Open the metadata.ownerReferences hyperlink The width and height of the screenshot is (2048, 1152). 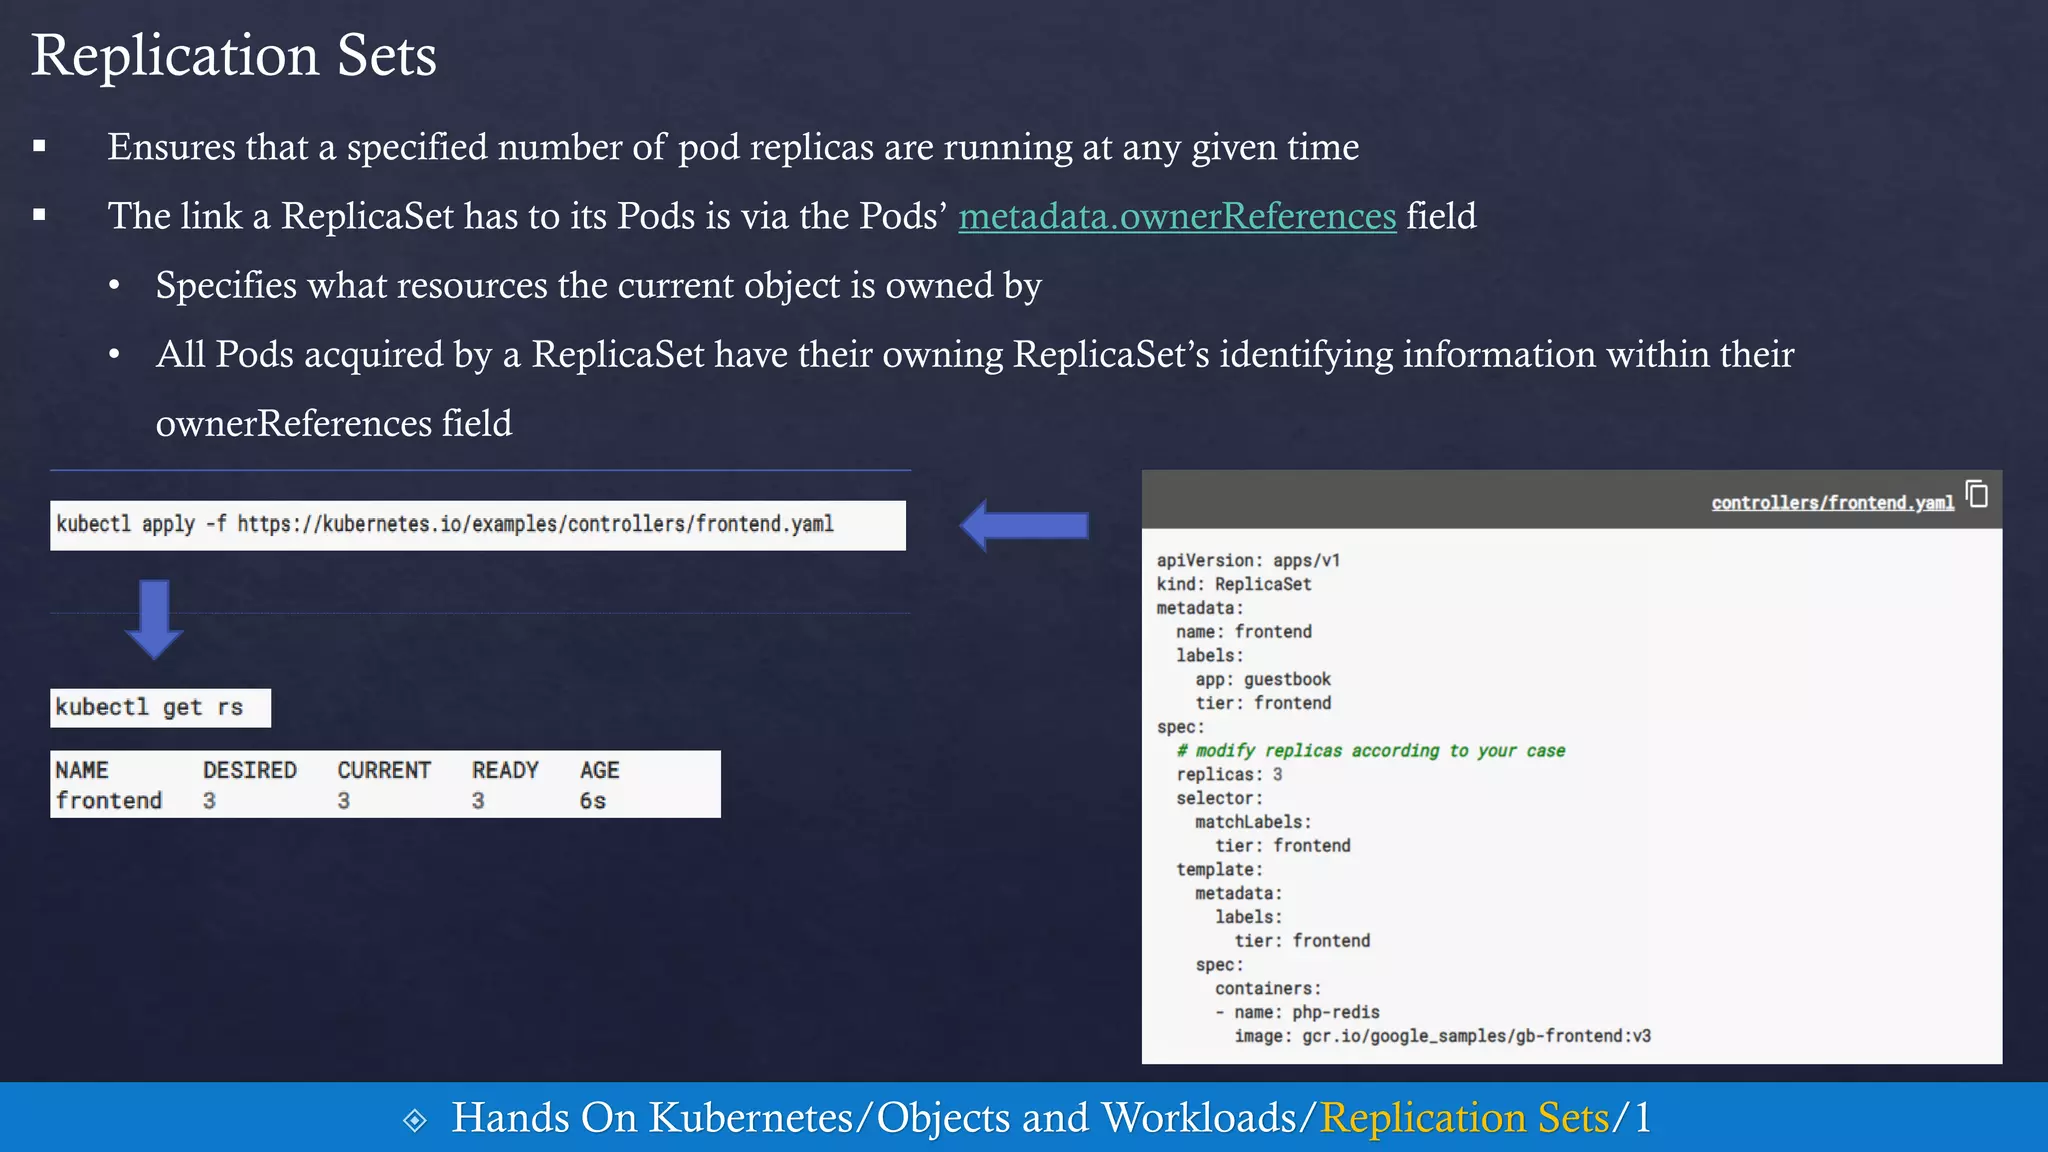click(x=1177, y=216)
